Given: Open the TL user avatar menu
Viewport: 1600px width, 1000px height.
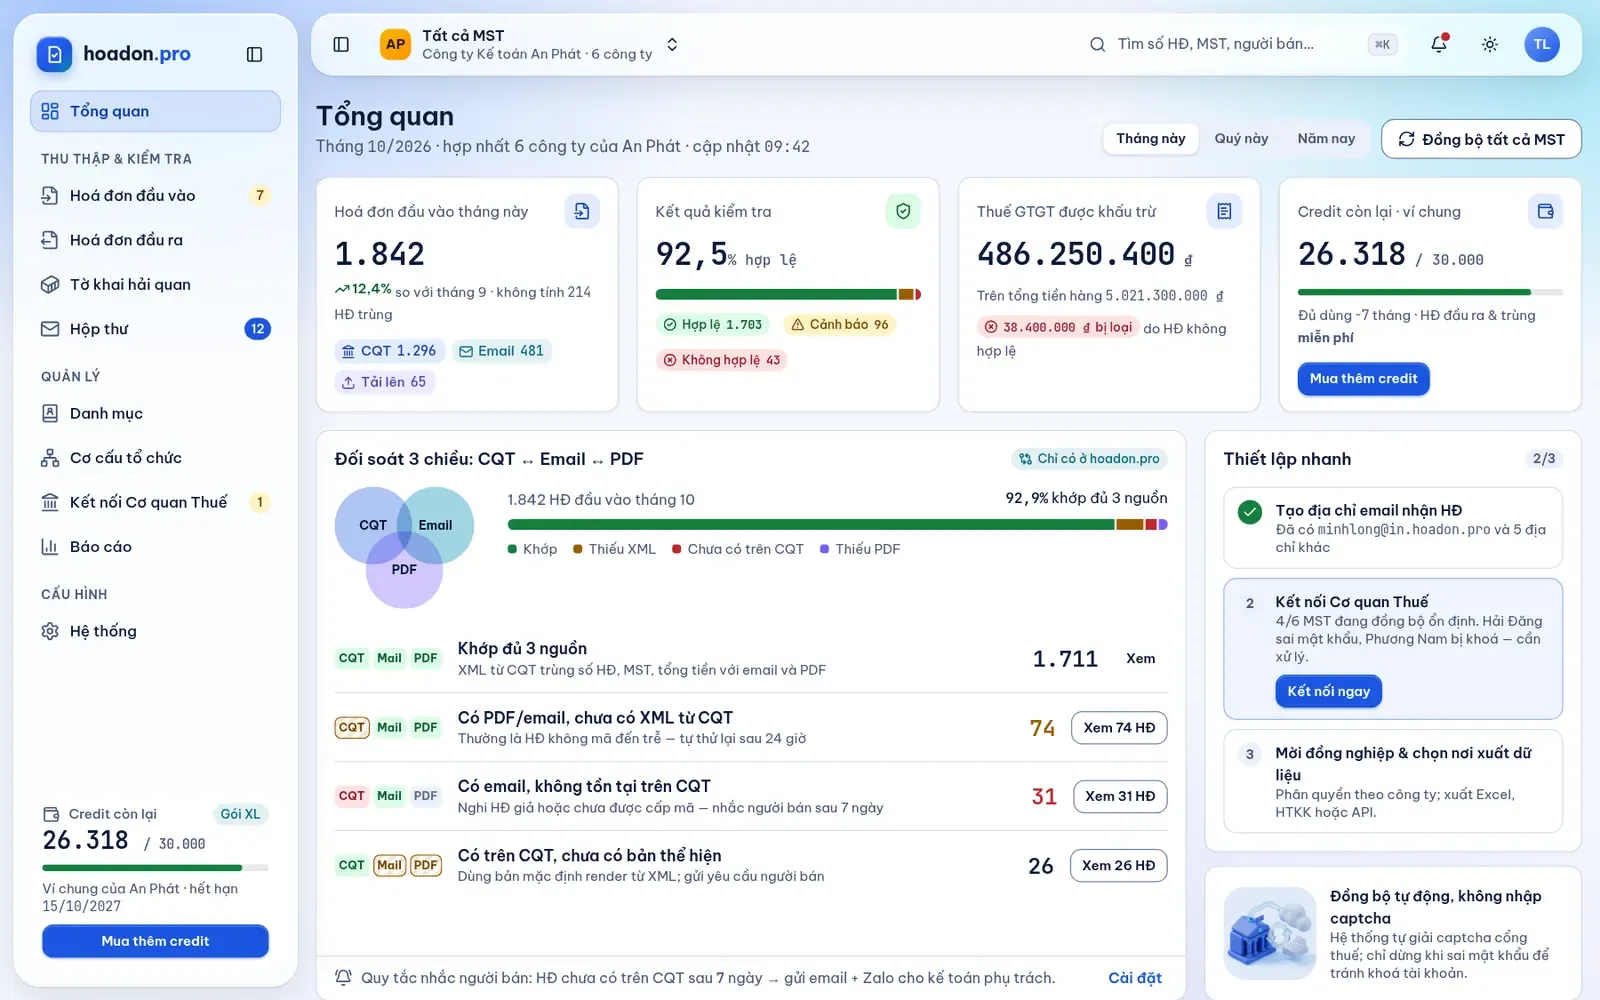Looking at the screenshot, I should [1541, 44].
